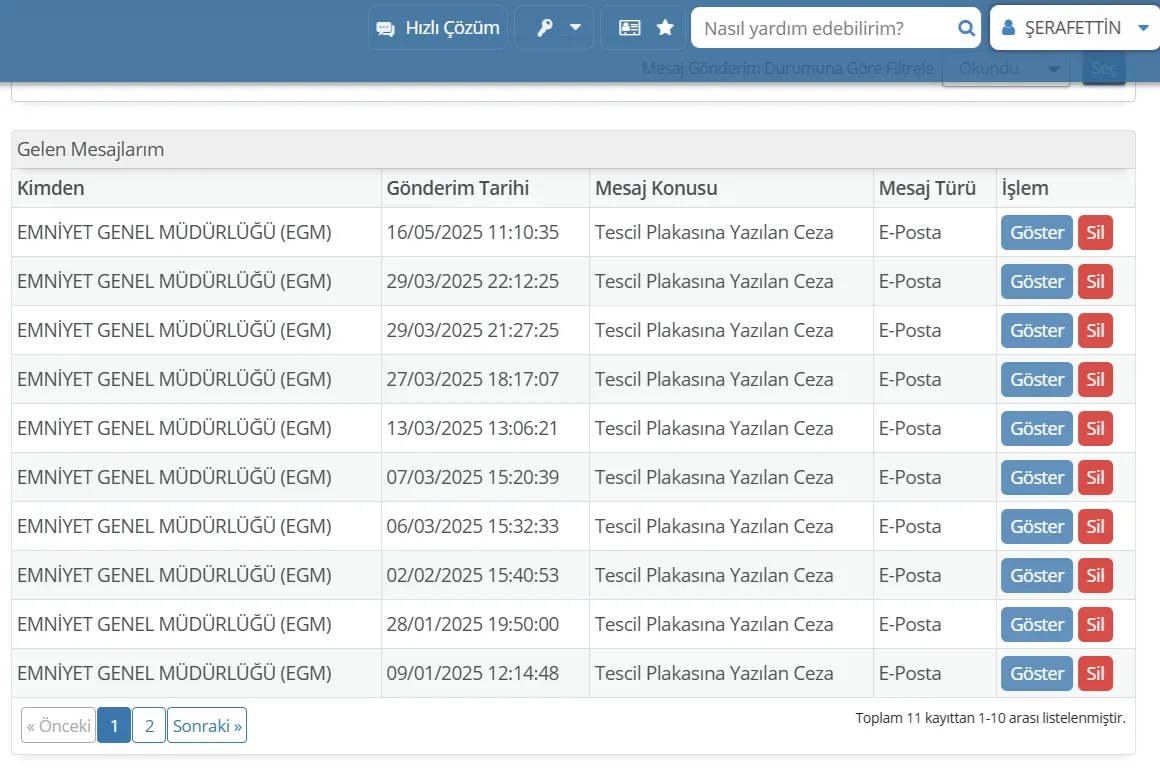
Task: Delete message dated 29/03/2025 21:27:25
Action: (1095, 330)
